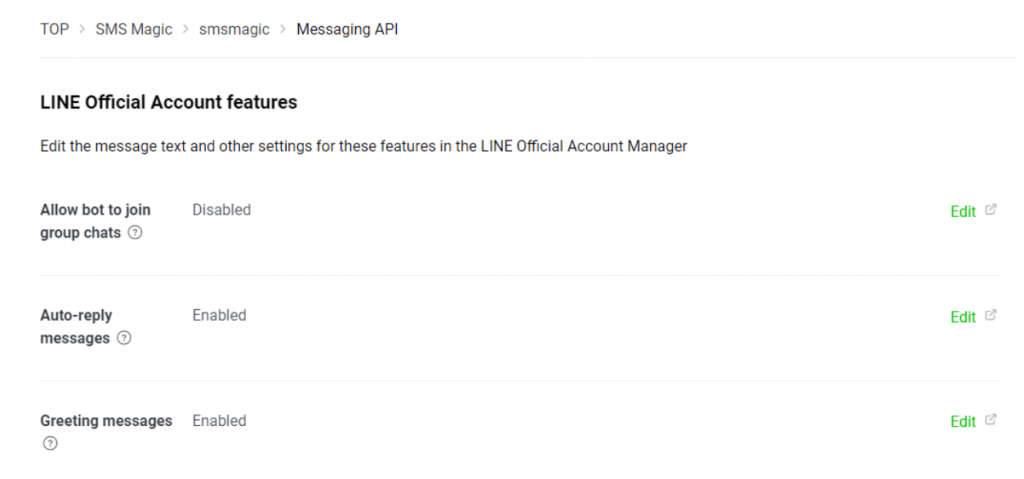Click the description mentioning LINE Official Account Manager
This screenshot has width=1024, height=479.
364,146
